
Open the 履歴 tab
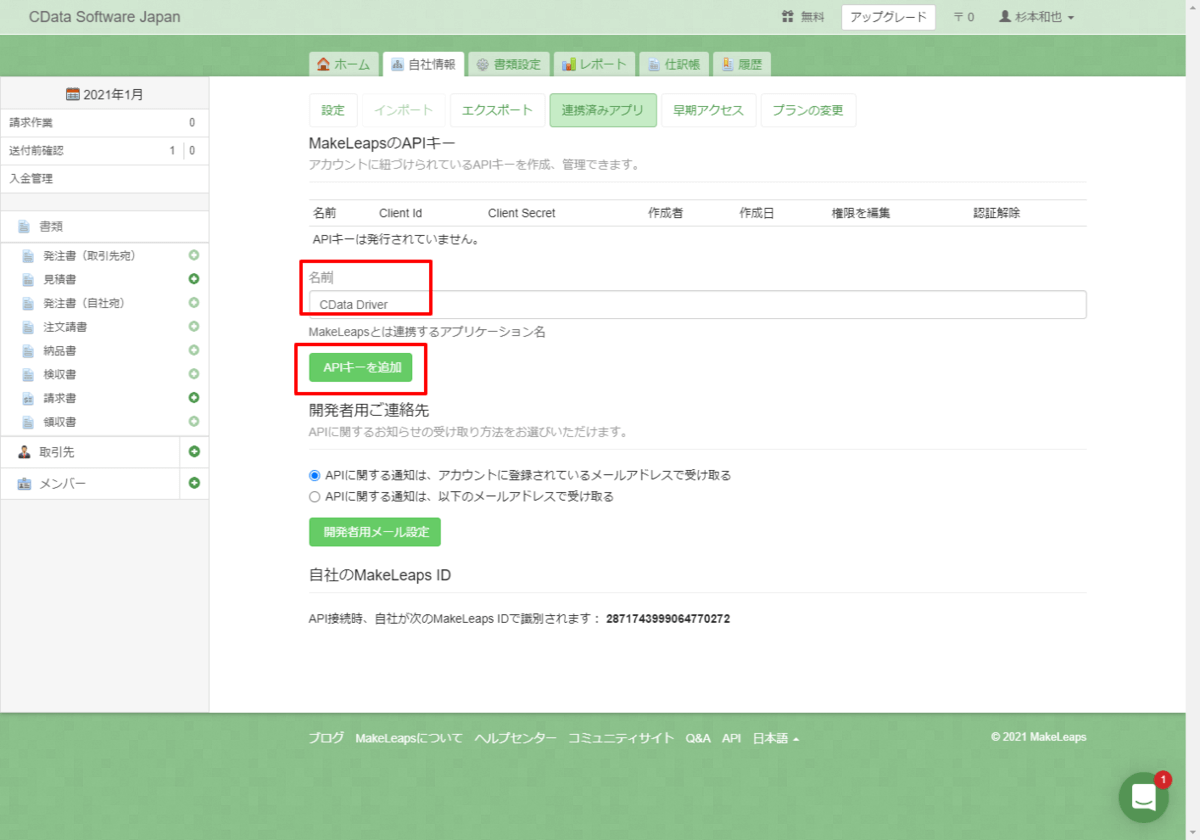[742, 64]
